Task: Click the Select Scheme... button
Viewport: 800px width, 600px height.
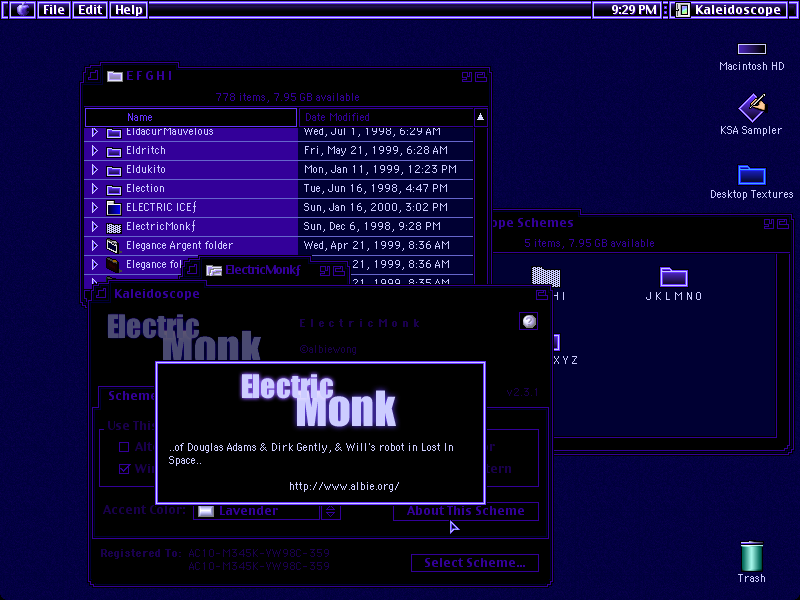Action: coord(475,563)
